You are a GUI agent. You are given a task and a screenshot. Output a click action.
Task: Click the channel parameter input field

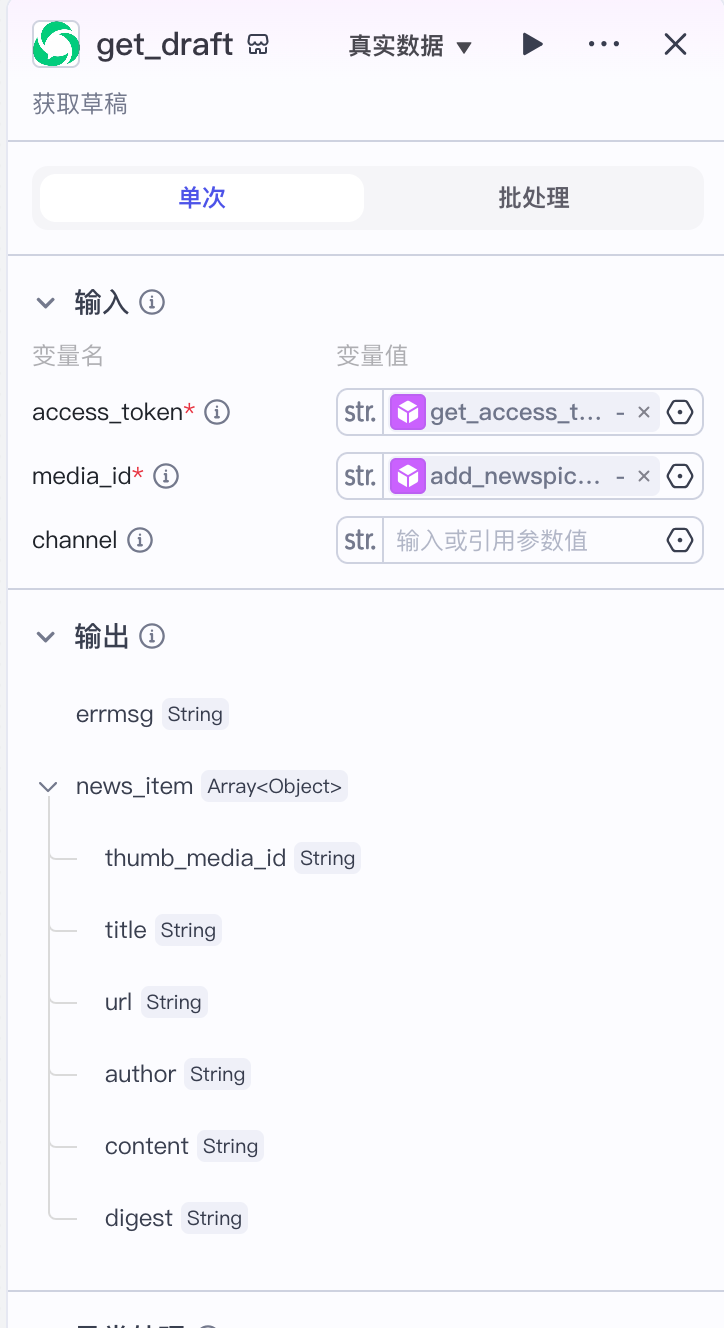[x=510, y=540]
